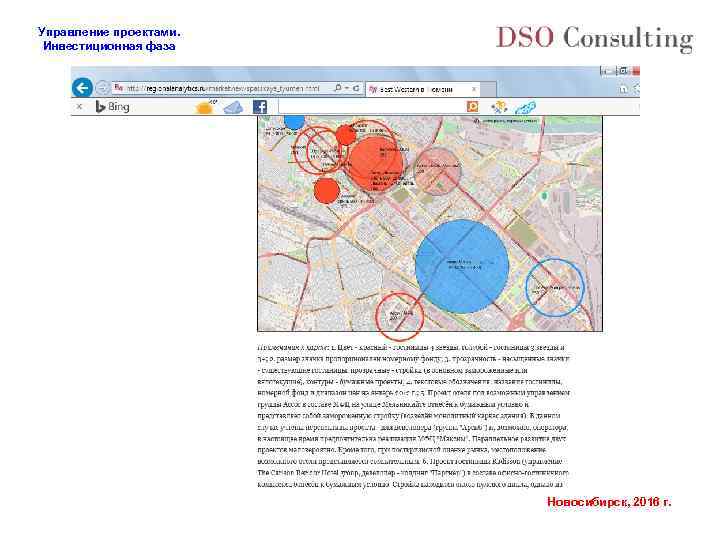Open the blank new tab button
Viewport: 720px width, 540px height.
coord(489,89)
